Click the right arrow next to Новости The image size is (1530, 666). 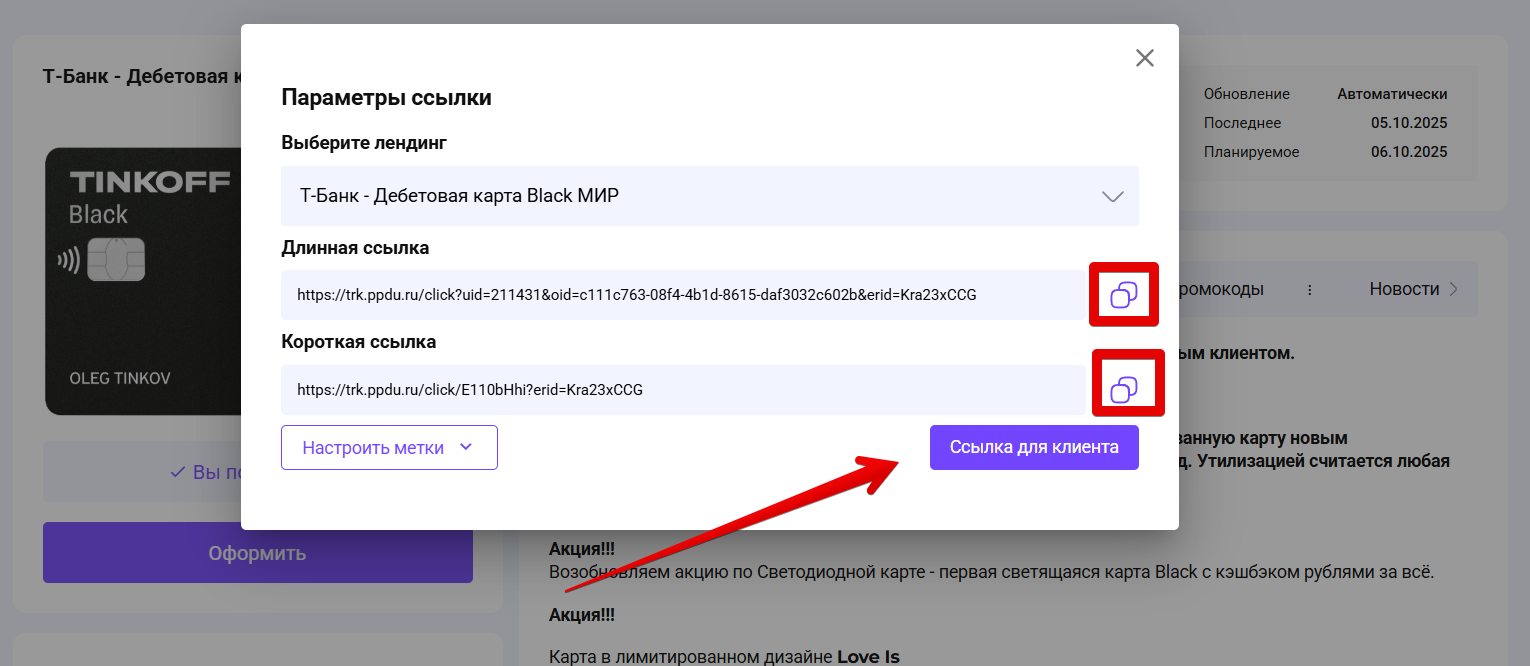click(x=1454, y=290)
